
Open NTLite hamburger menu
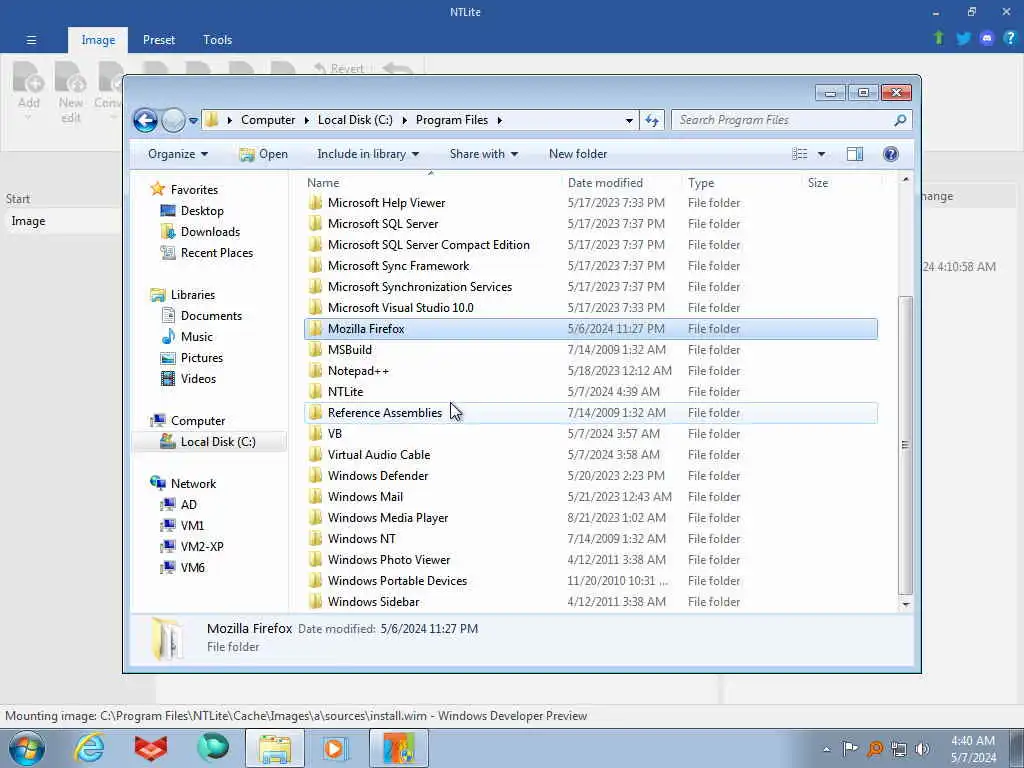31,40
